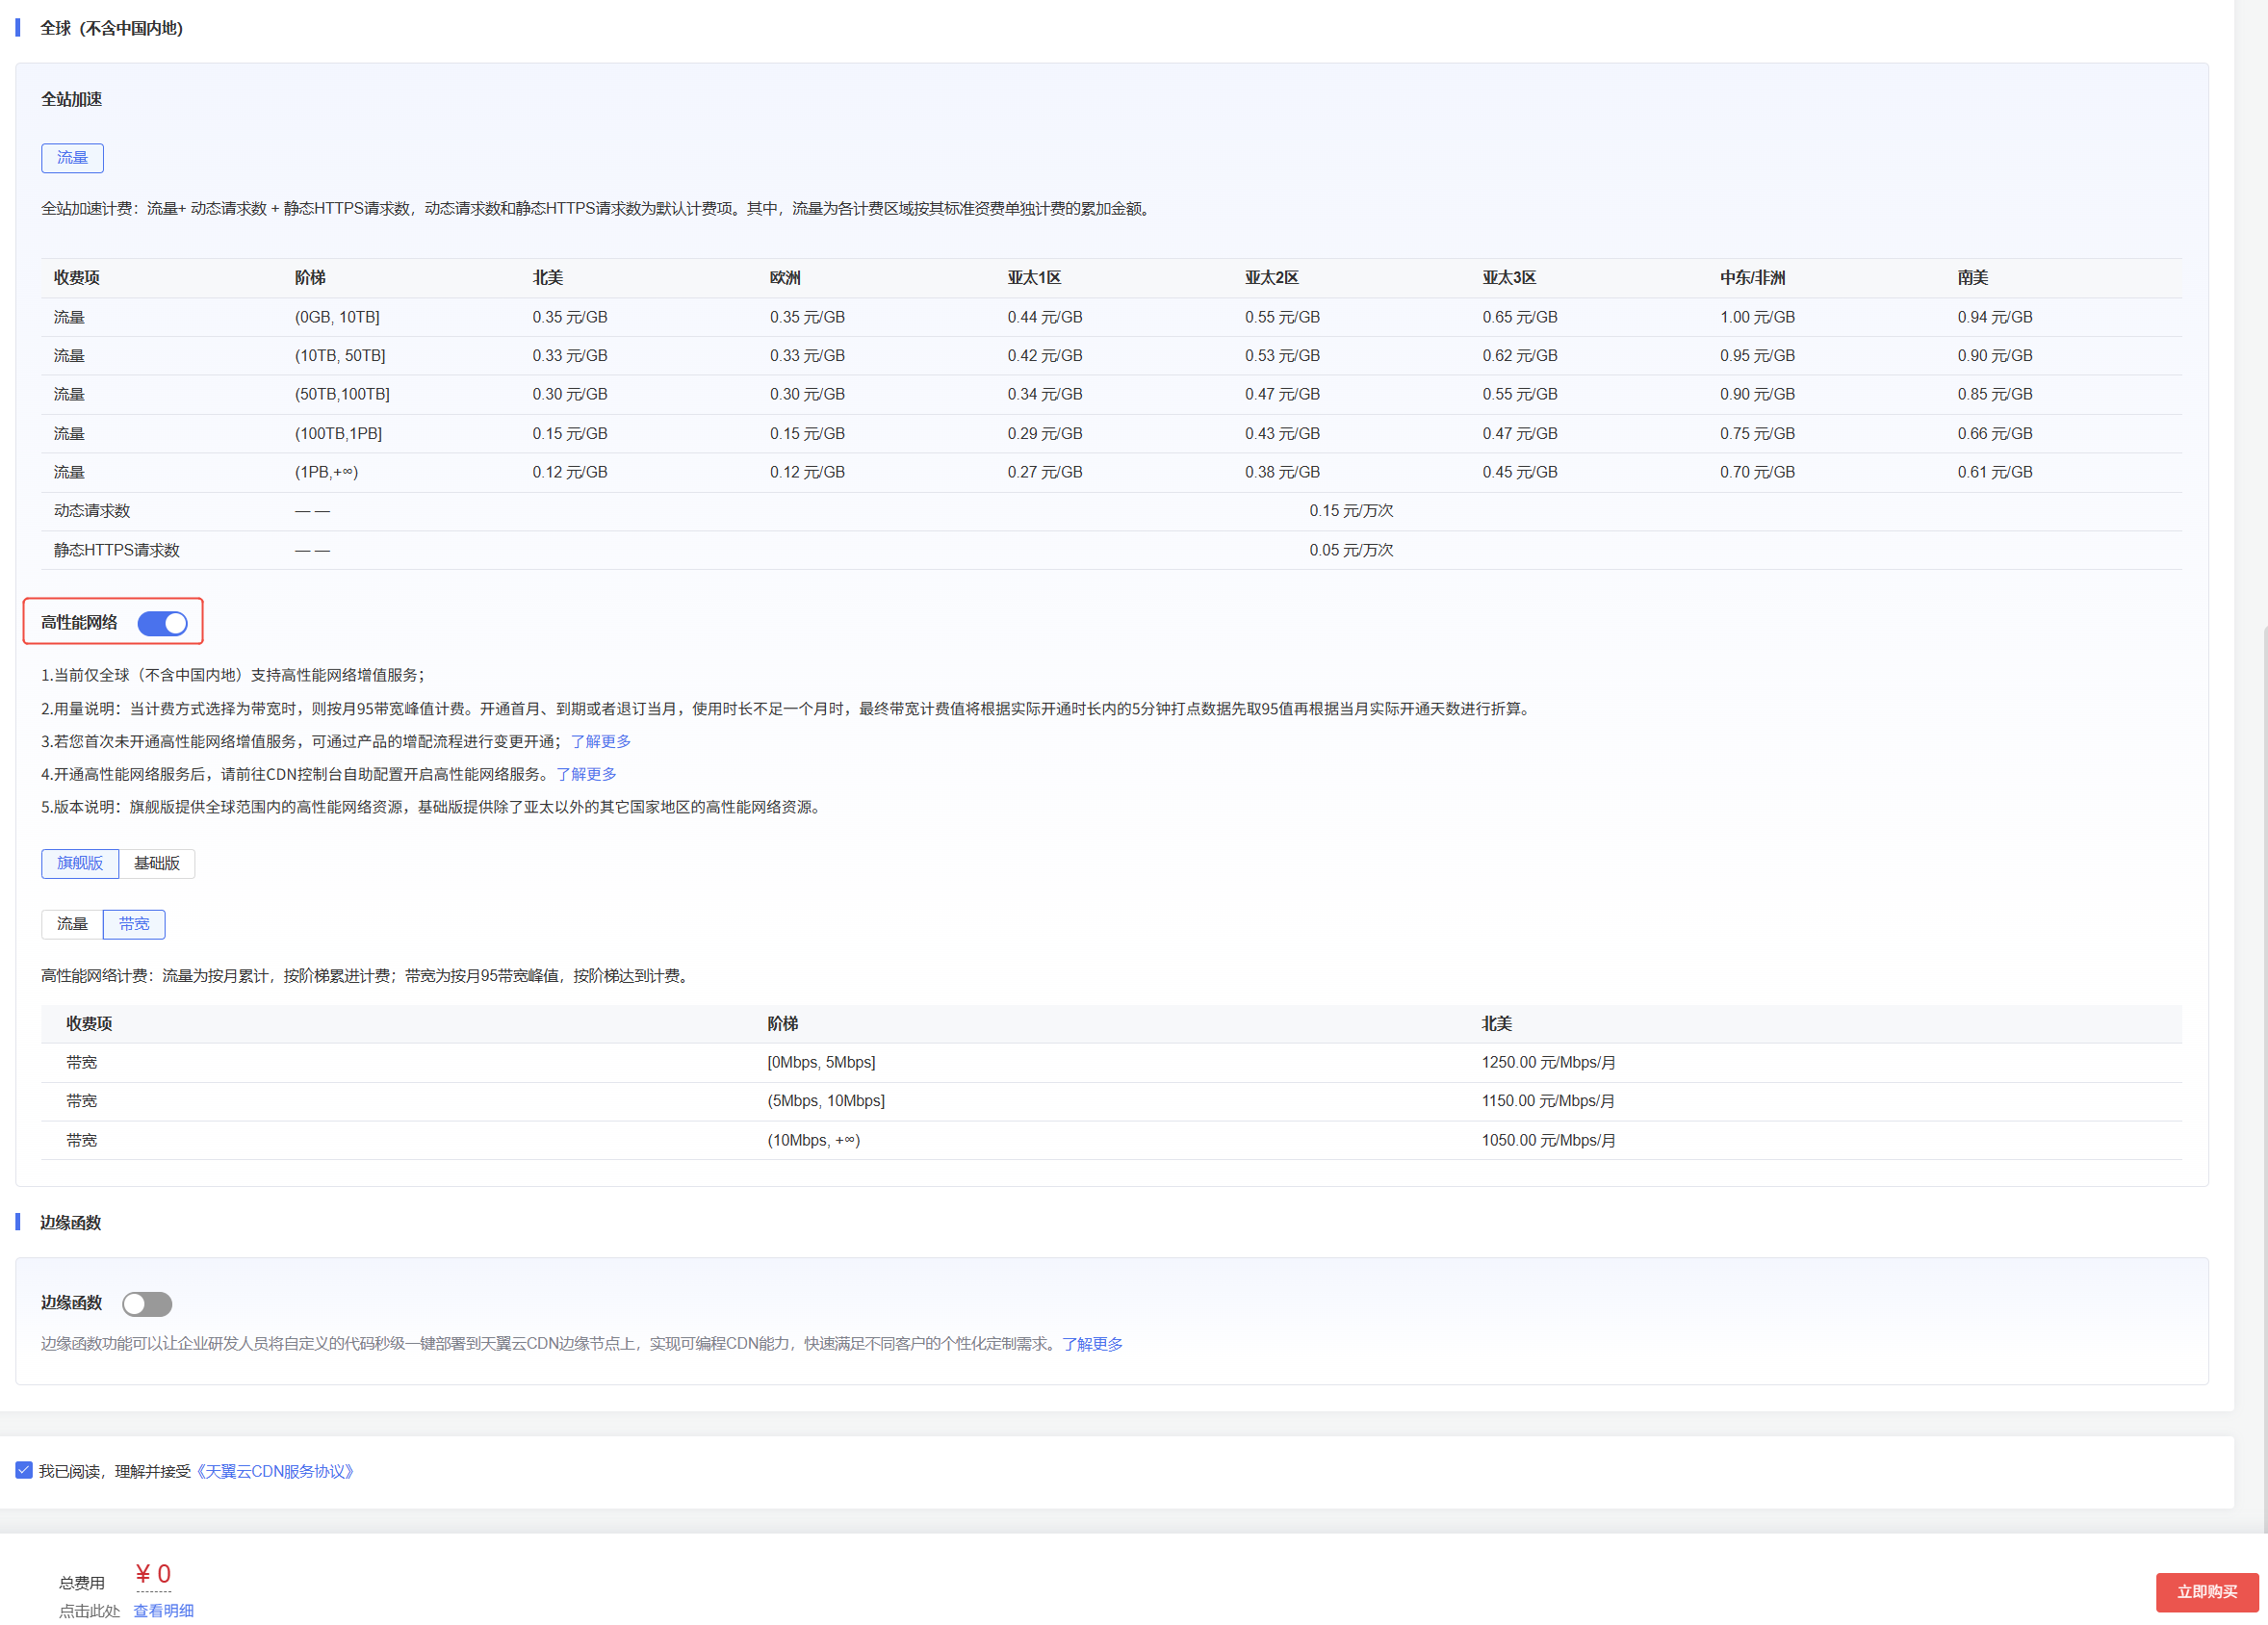Open the 查看明细 cost details link
This screenshot has height=1625, width=2268.
pos(164,1610)
